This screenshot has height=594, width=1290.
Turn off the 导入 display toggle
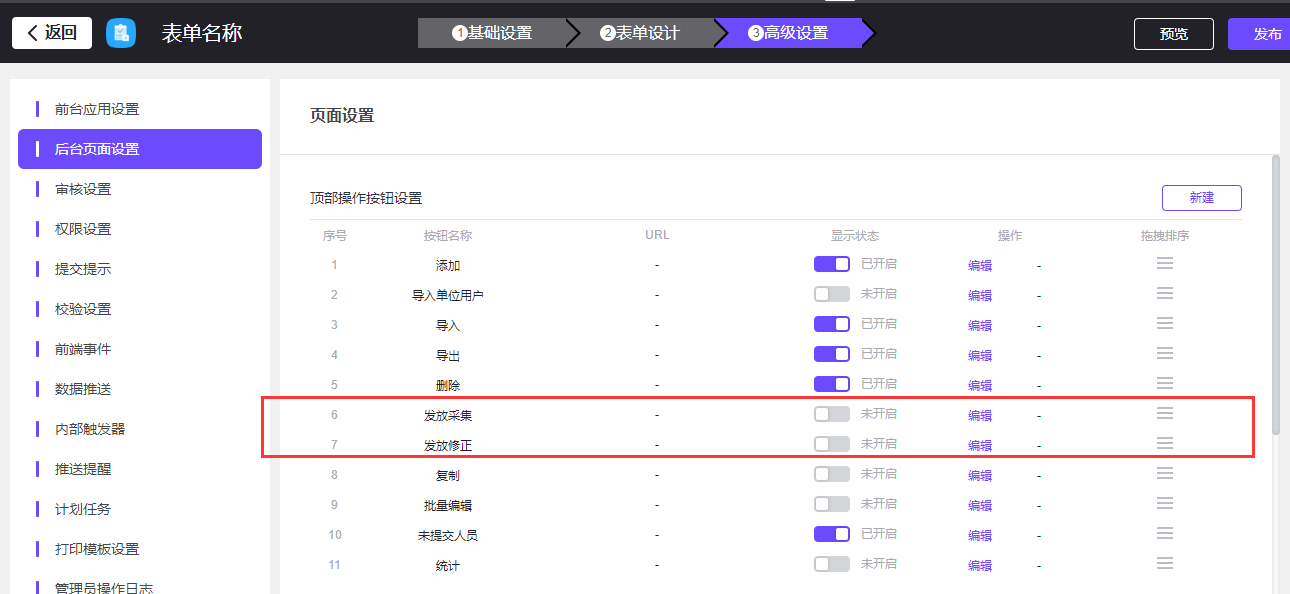point(832,324)
